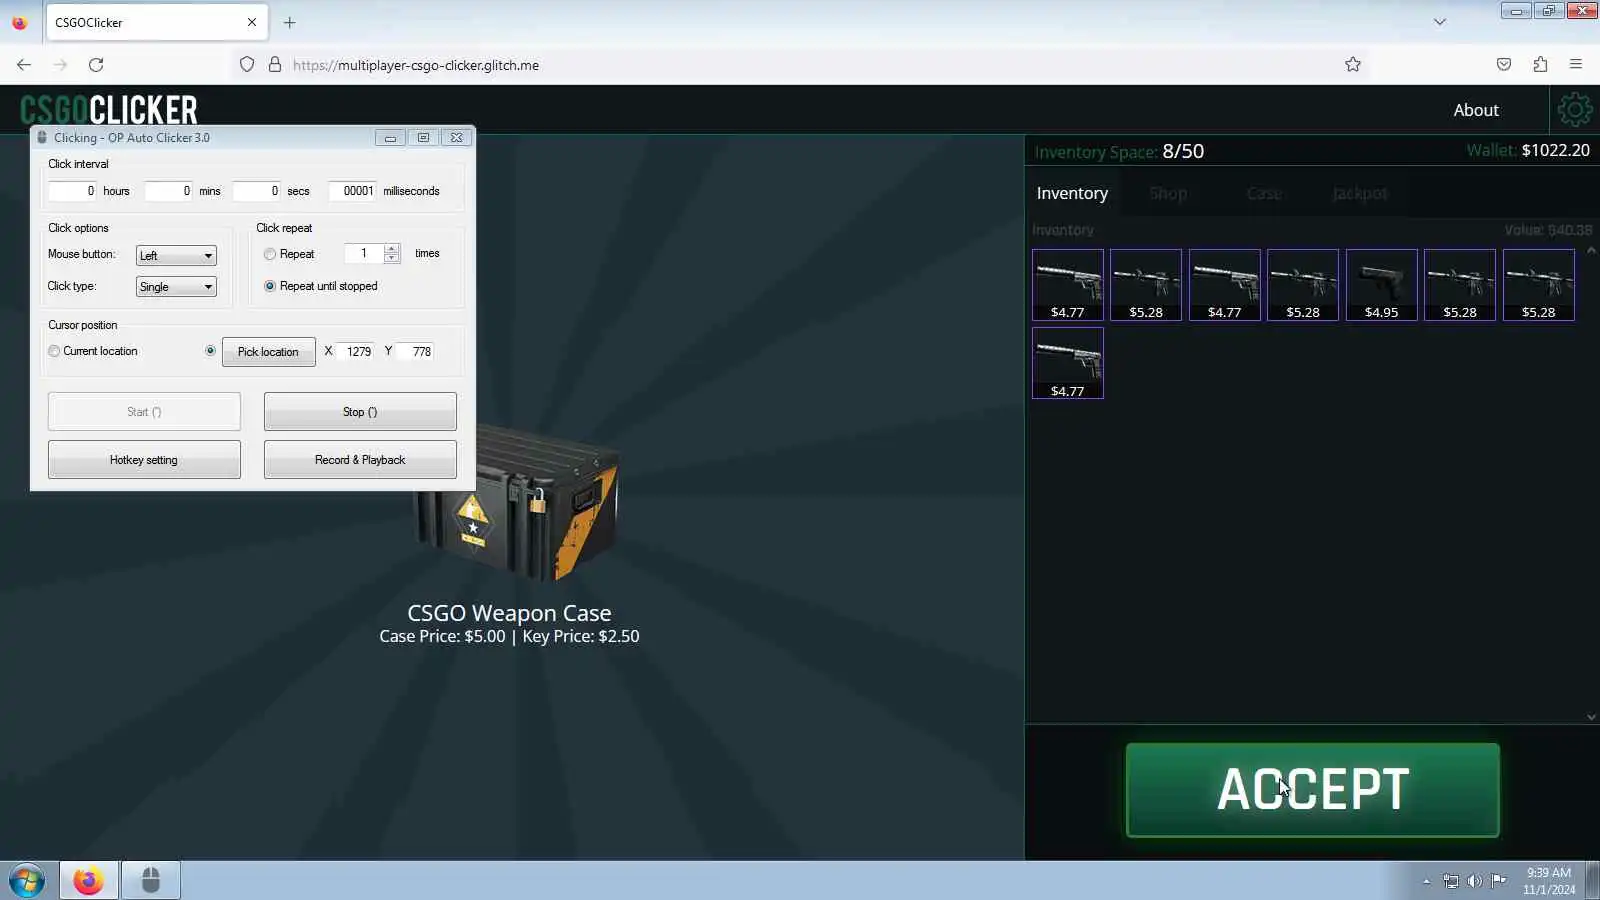Screen dimensions: 1600x900
Task: Stop the auto clicker
Action: point(360,412)
